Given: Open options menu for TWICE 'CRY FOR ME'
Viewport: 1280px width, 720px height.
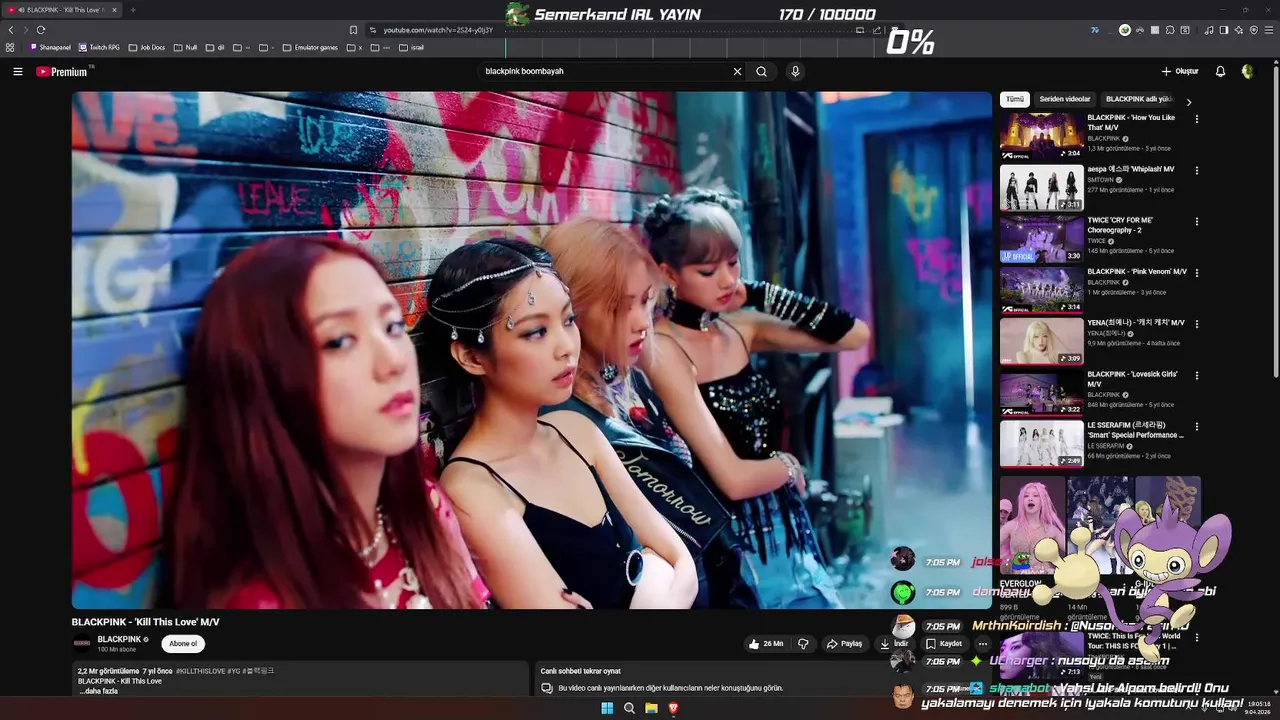Looking at the screenshot, I should 1196,222.
